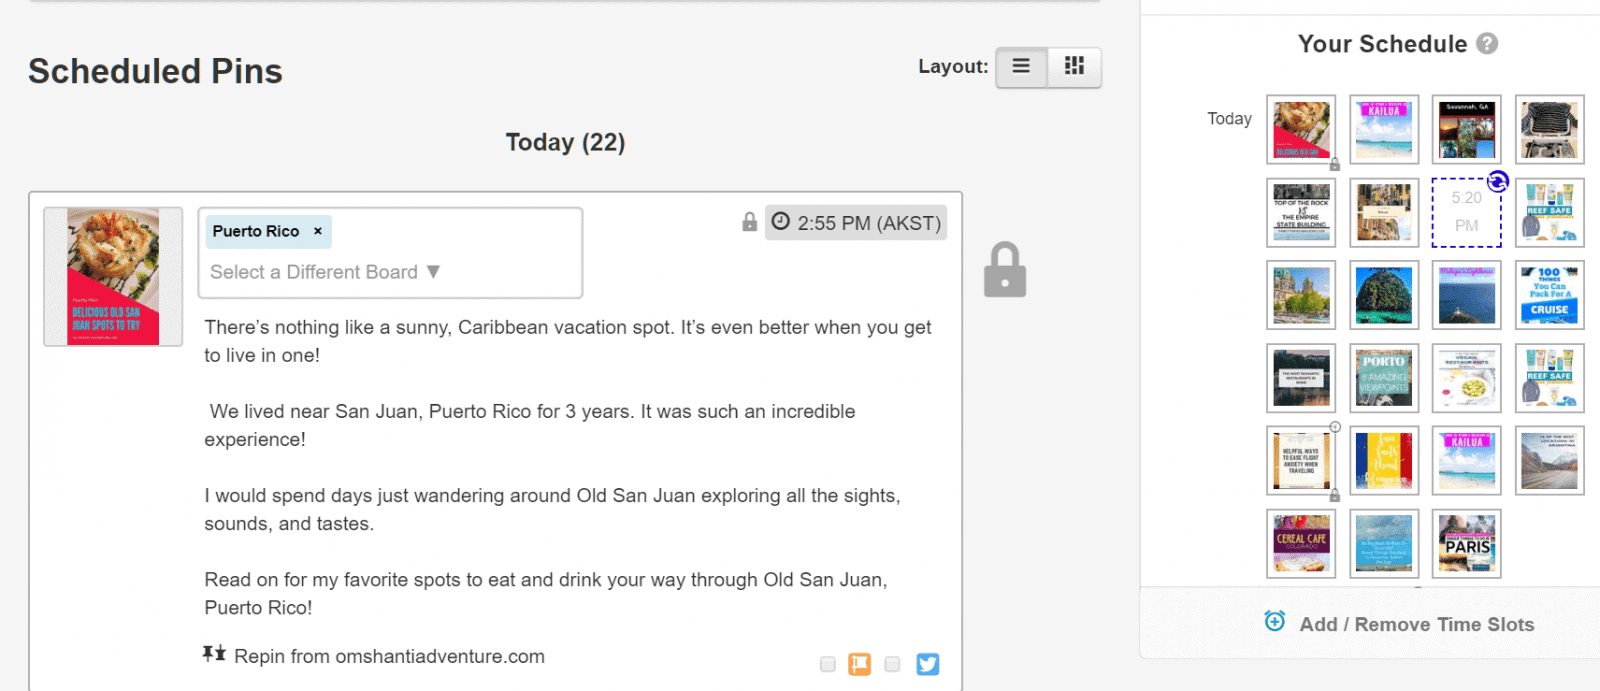Screen dimensions: 1600x691
Task: Open the Old San Juan pin image
Action: [x=113, y=277]
